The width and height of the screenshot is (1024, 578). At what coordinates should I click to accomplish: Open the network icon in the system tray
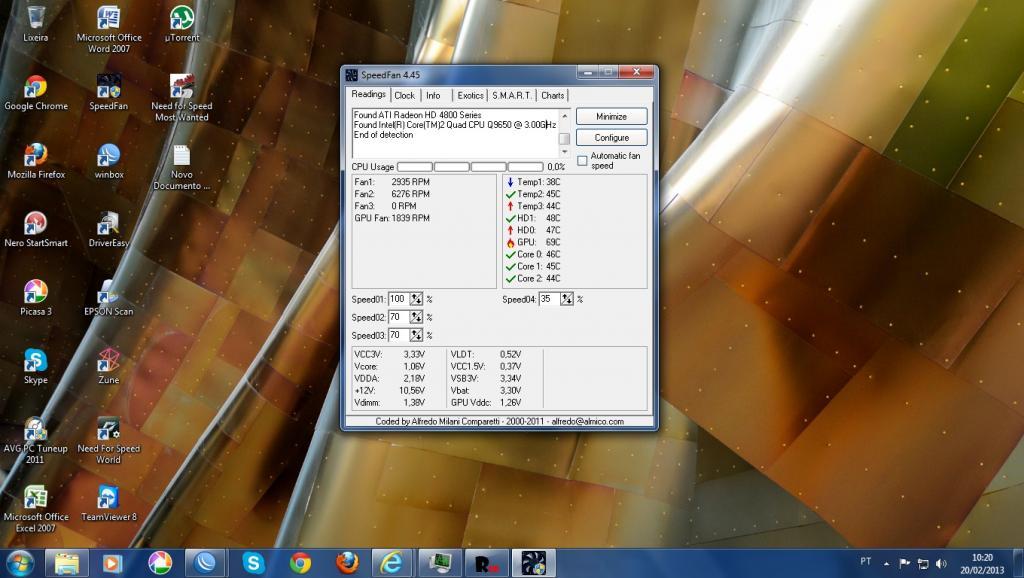tap(923, 563)
